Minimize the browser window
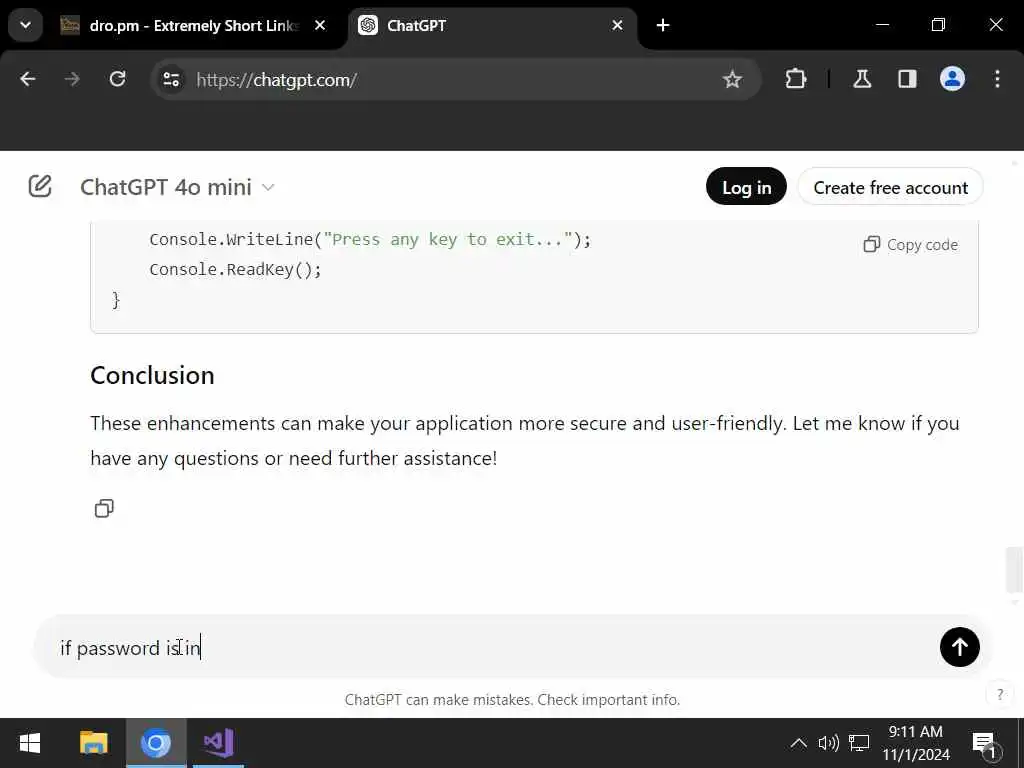This screenshot has height=768, width=1024. pos(882,25)
